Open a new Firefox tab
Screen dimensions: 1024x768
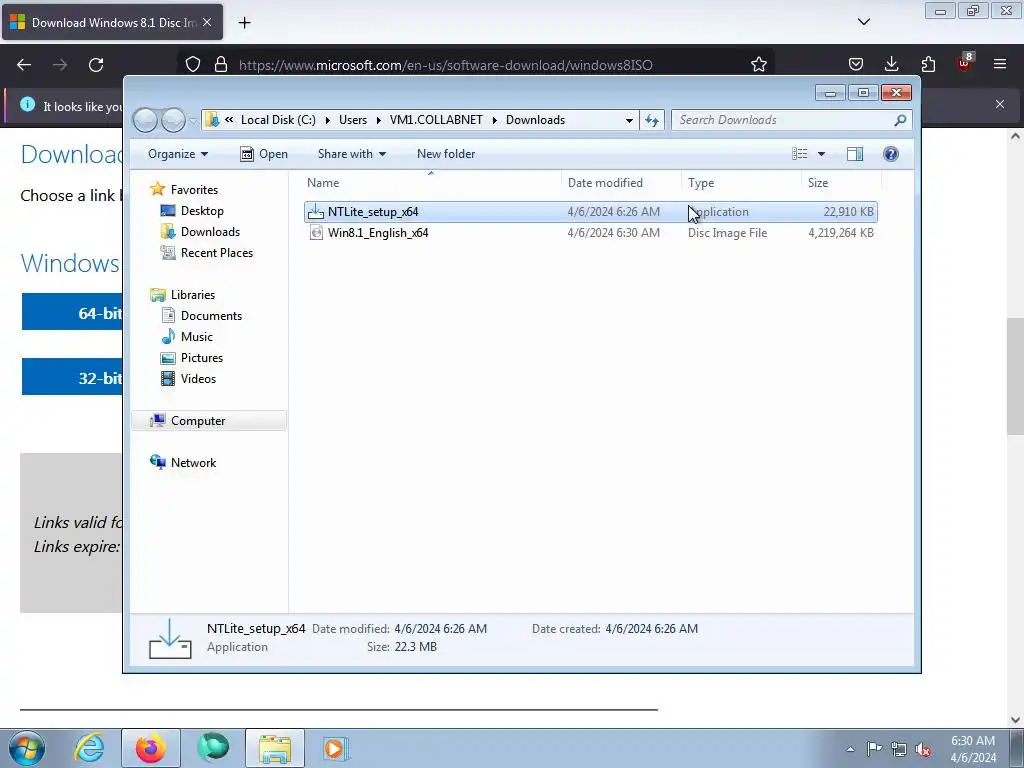[x=244, y=23]
